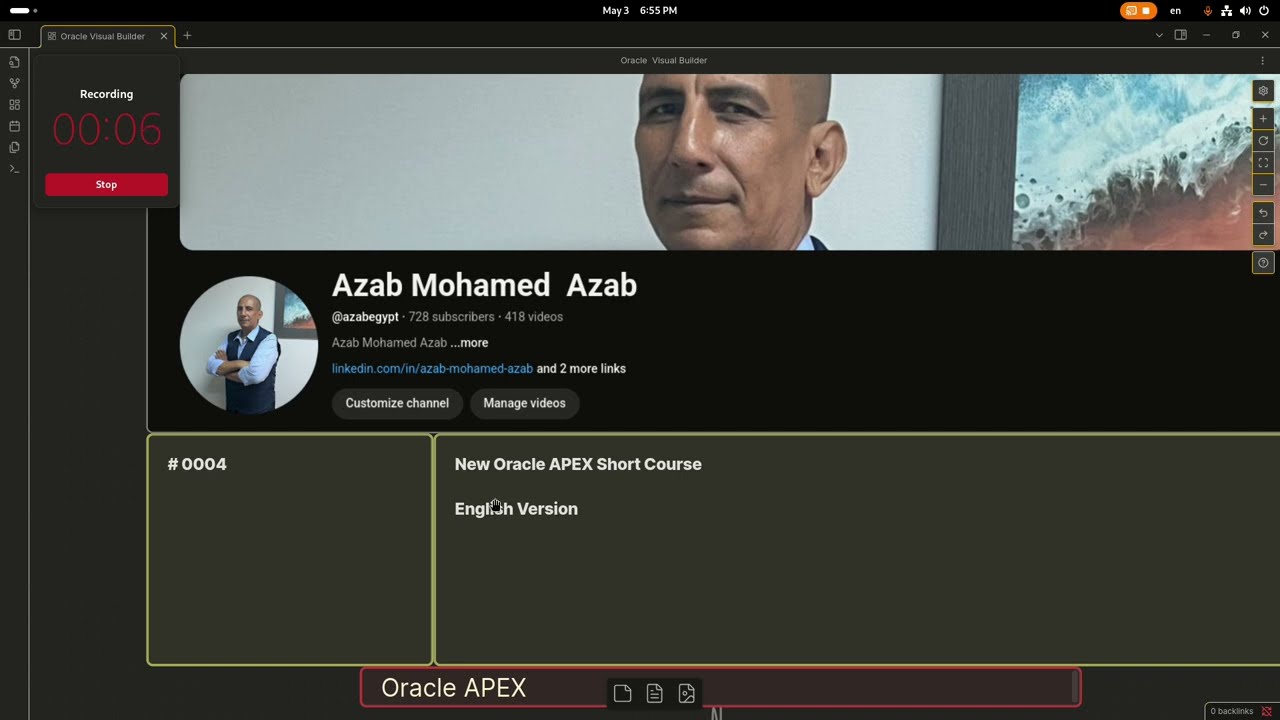Toggle the left sidebar panel icon
Screen dimensions: 1280x720
[14, 35]
